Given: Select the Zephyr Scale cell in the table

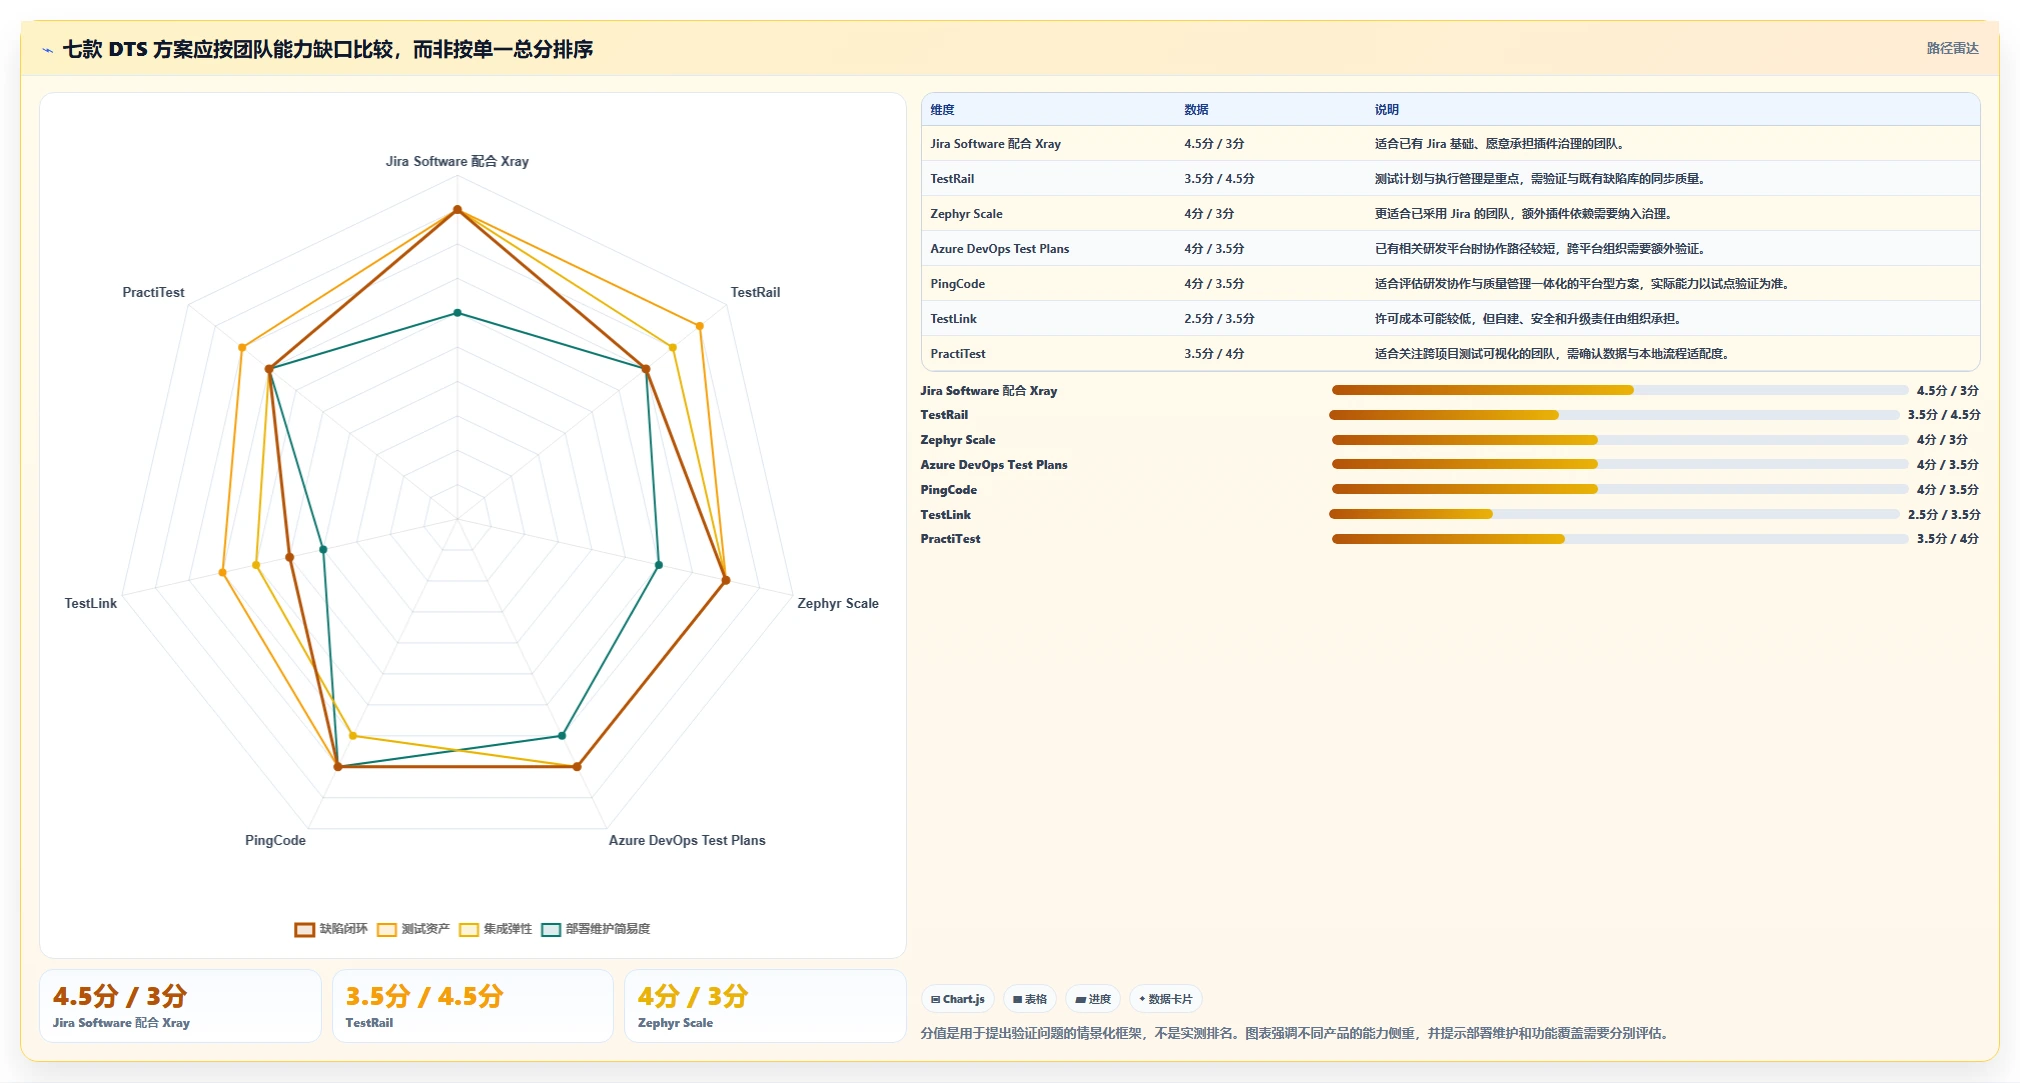Looking at the screenshot, I should (x=1048, y=214).
